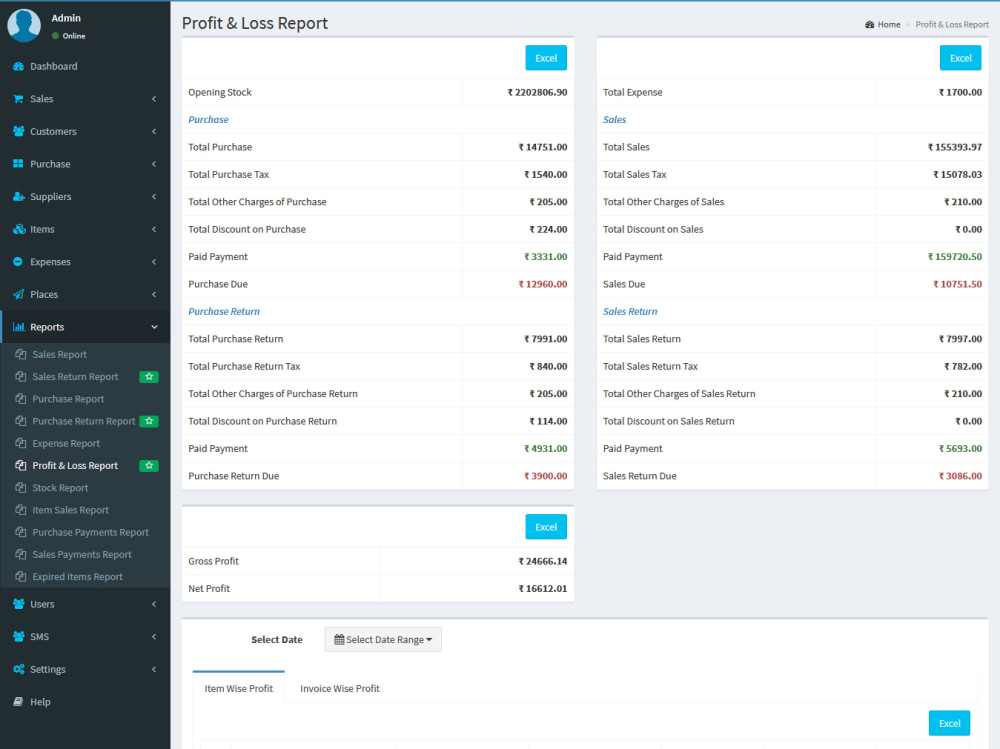Click the calendar icon in date range selector
1000x749 pixels.
tap(339, 639)
